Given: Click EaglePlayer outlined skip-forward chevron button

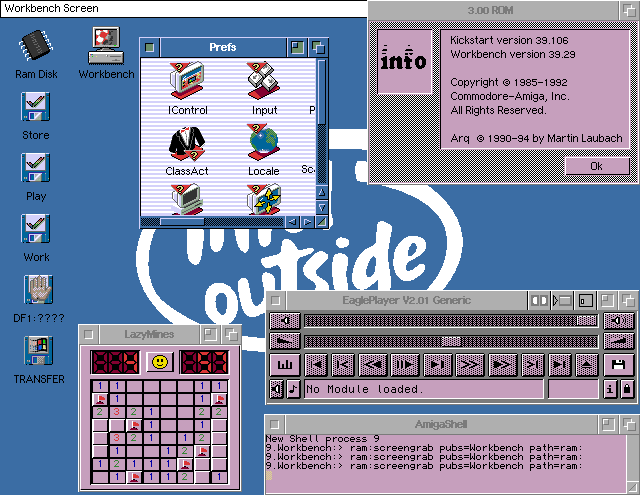Looking at the screenshot, I should click(532, 364).
